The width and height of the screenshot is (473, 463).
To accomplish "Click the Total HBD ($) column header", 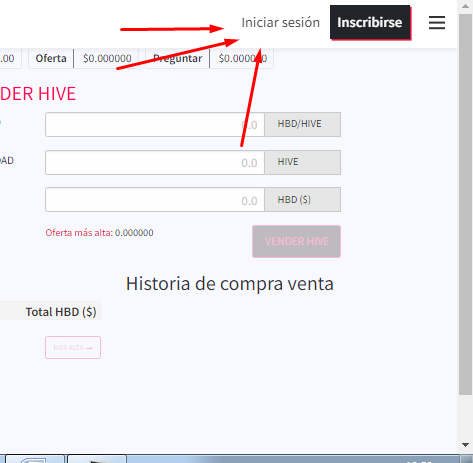I will (x=61, y=312).
